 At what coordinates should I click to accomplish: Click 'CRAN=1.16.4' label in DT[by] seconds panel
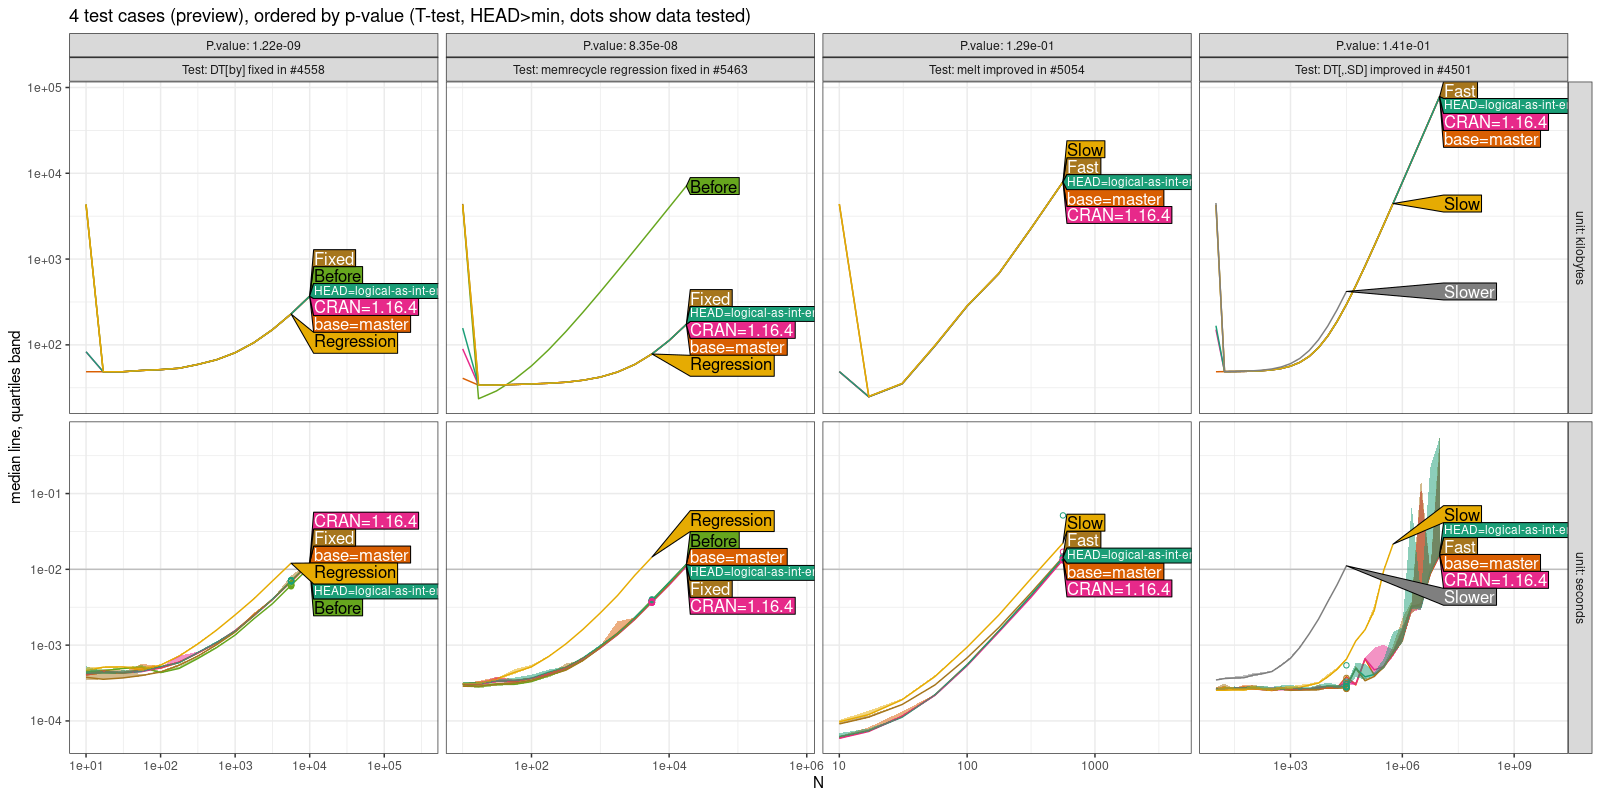click(365, 521)
